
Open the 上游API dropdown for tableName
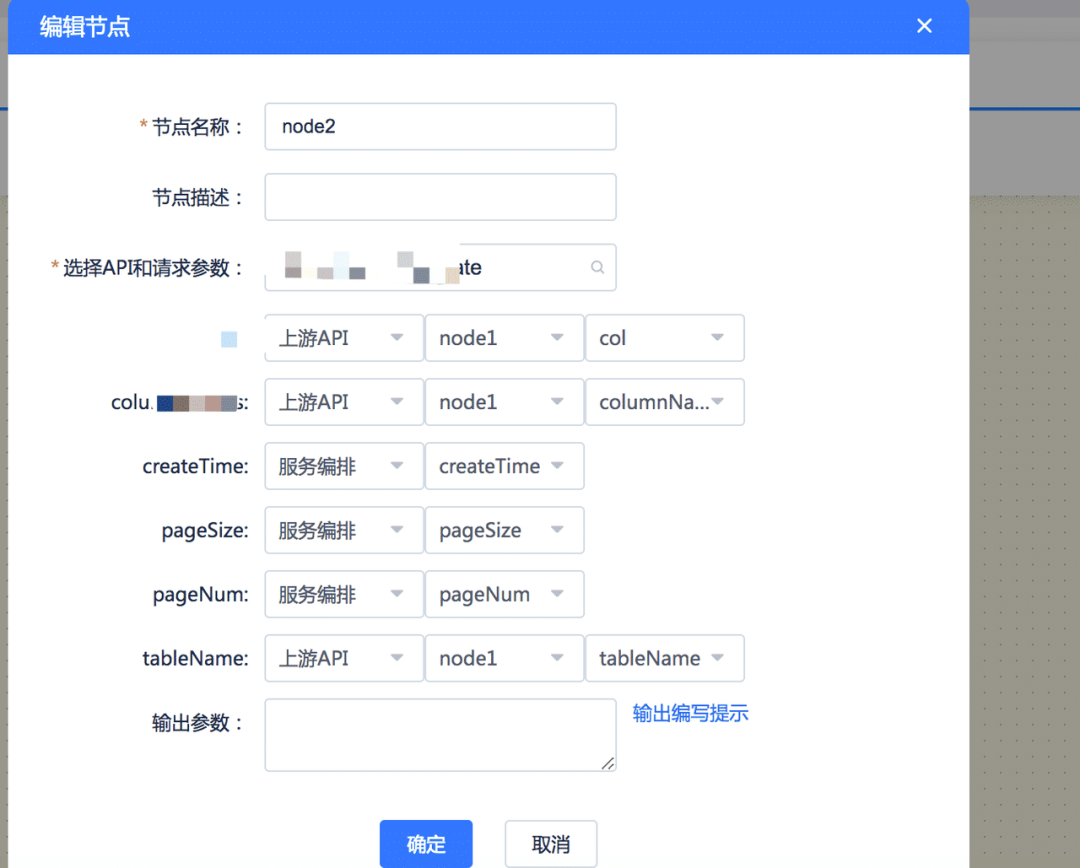[344, 658]
